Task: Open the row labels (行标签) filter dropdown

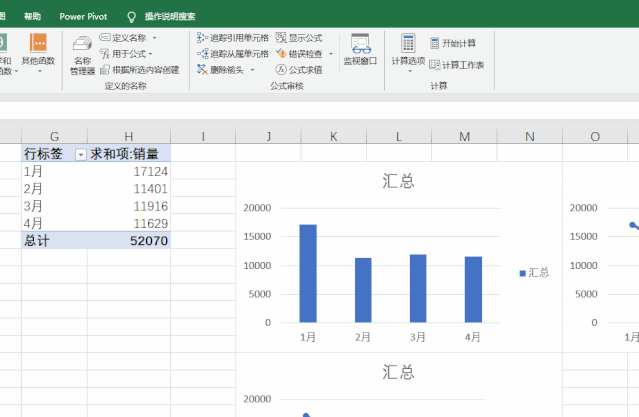Action: pos(80,155)
